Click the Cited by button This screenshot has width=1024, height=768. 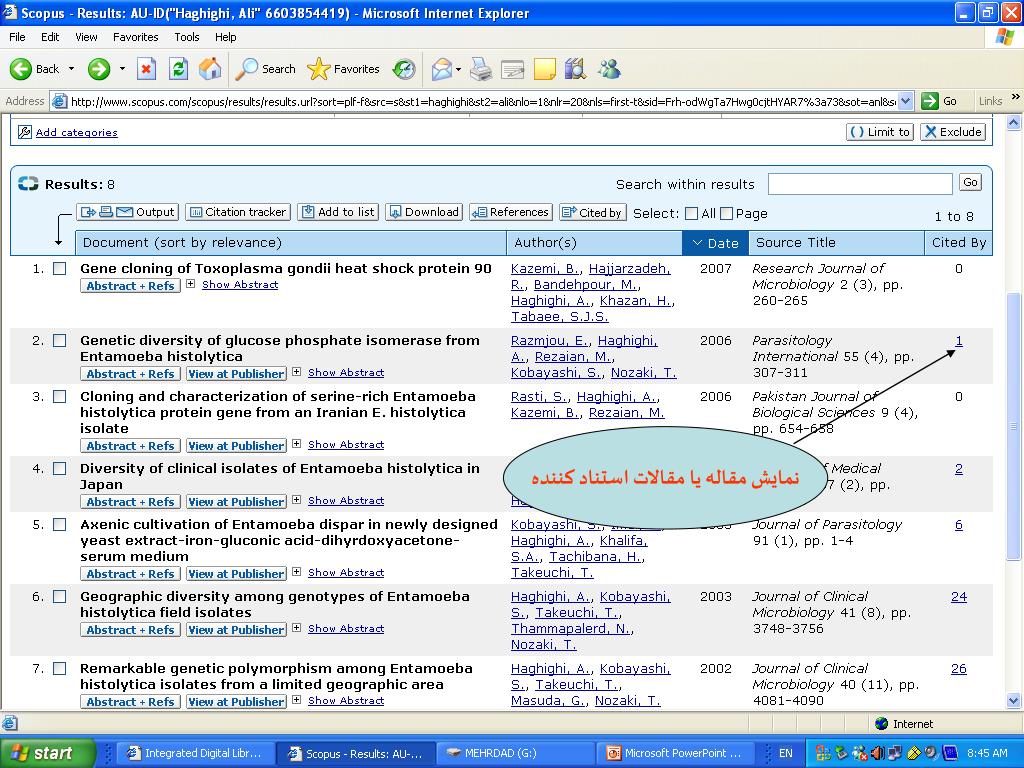tap(593, 212)
